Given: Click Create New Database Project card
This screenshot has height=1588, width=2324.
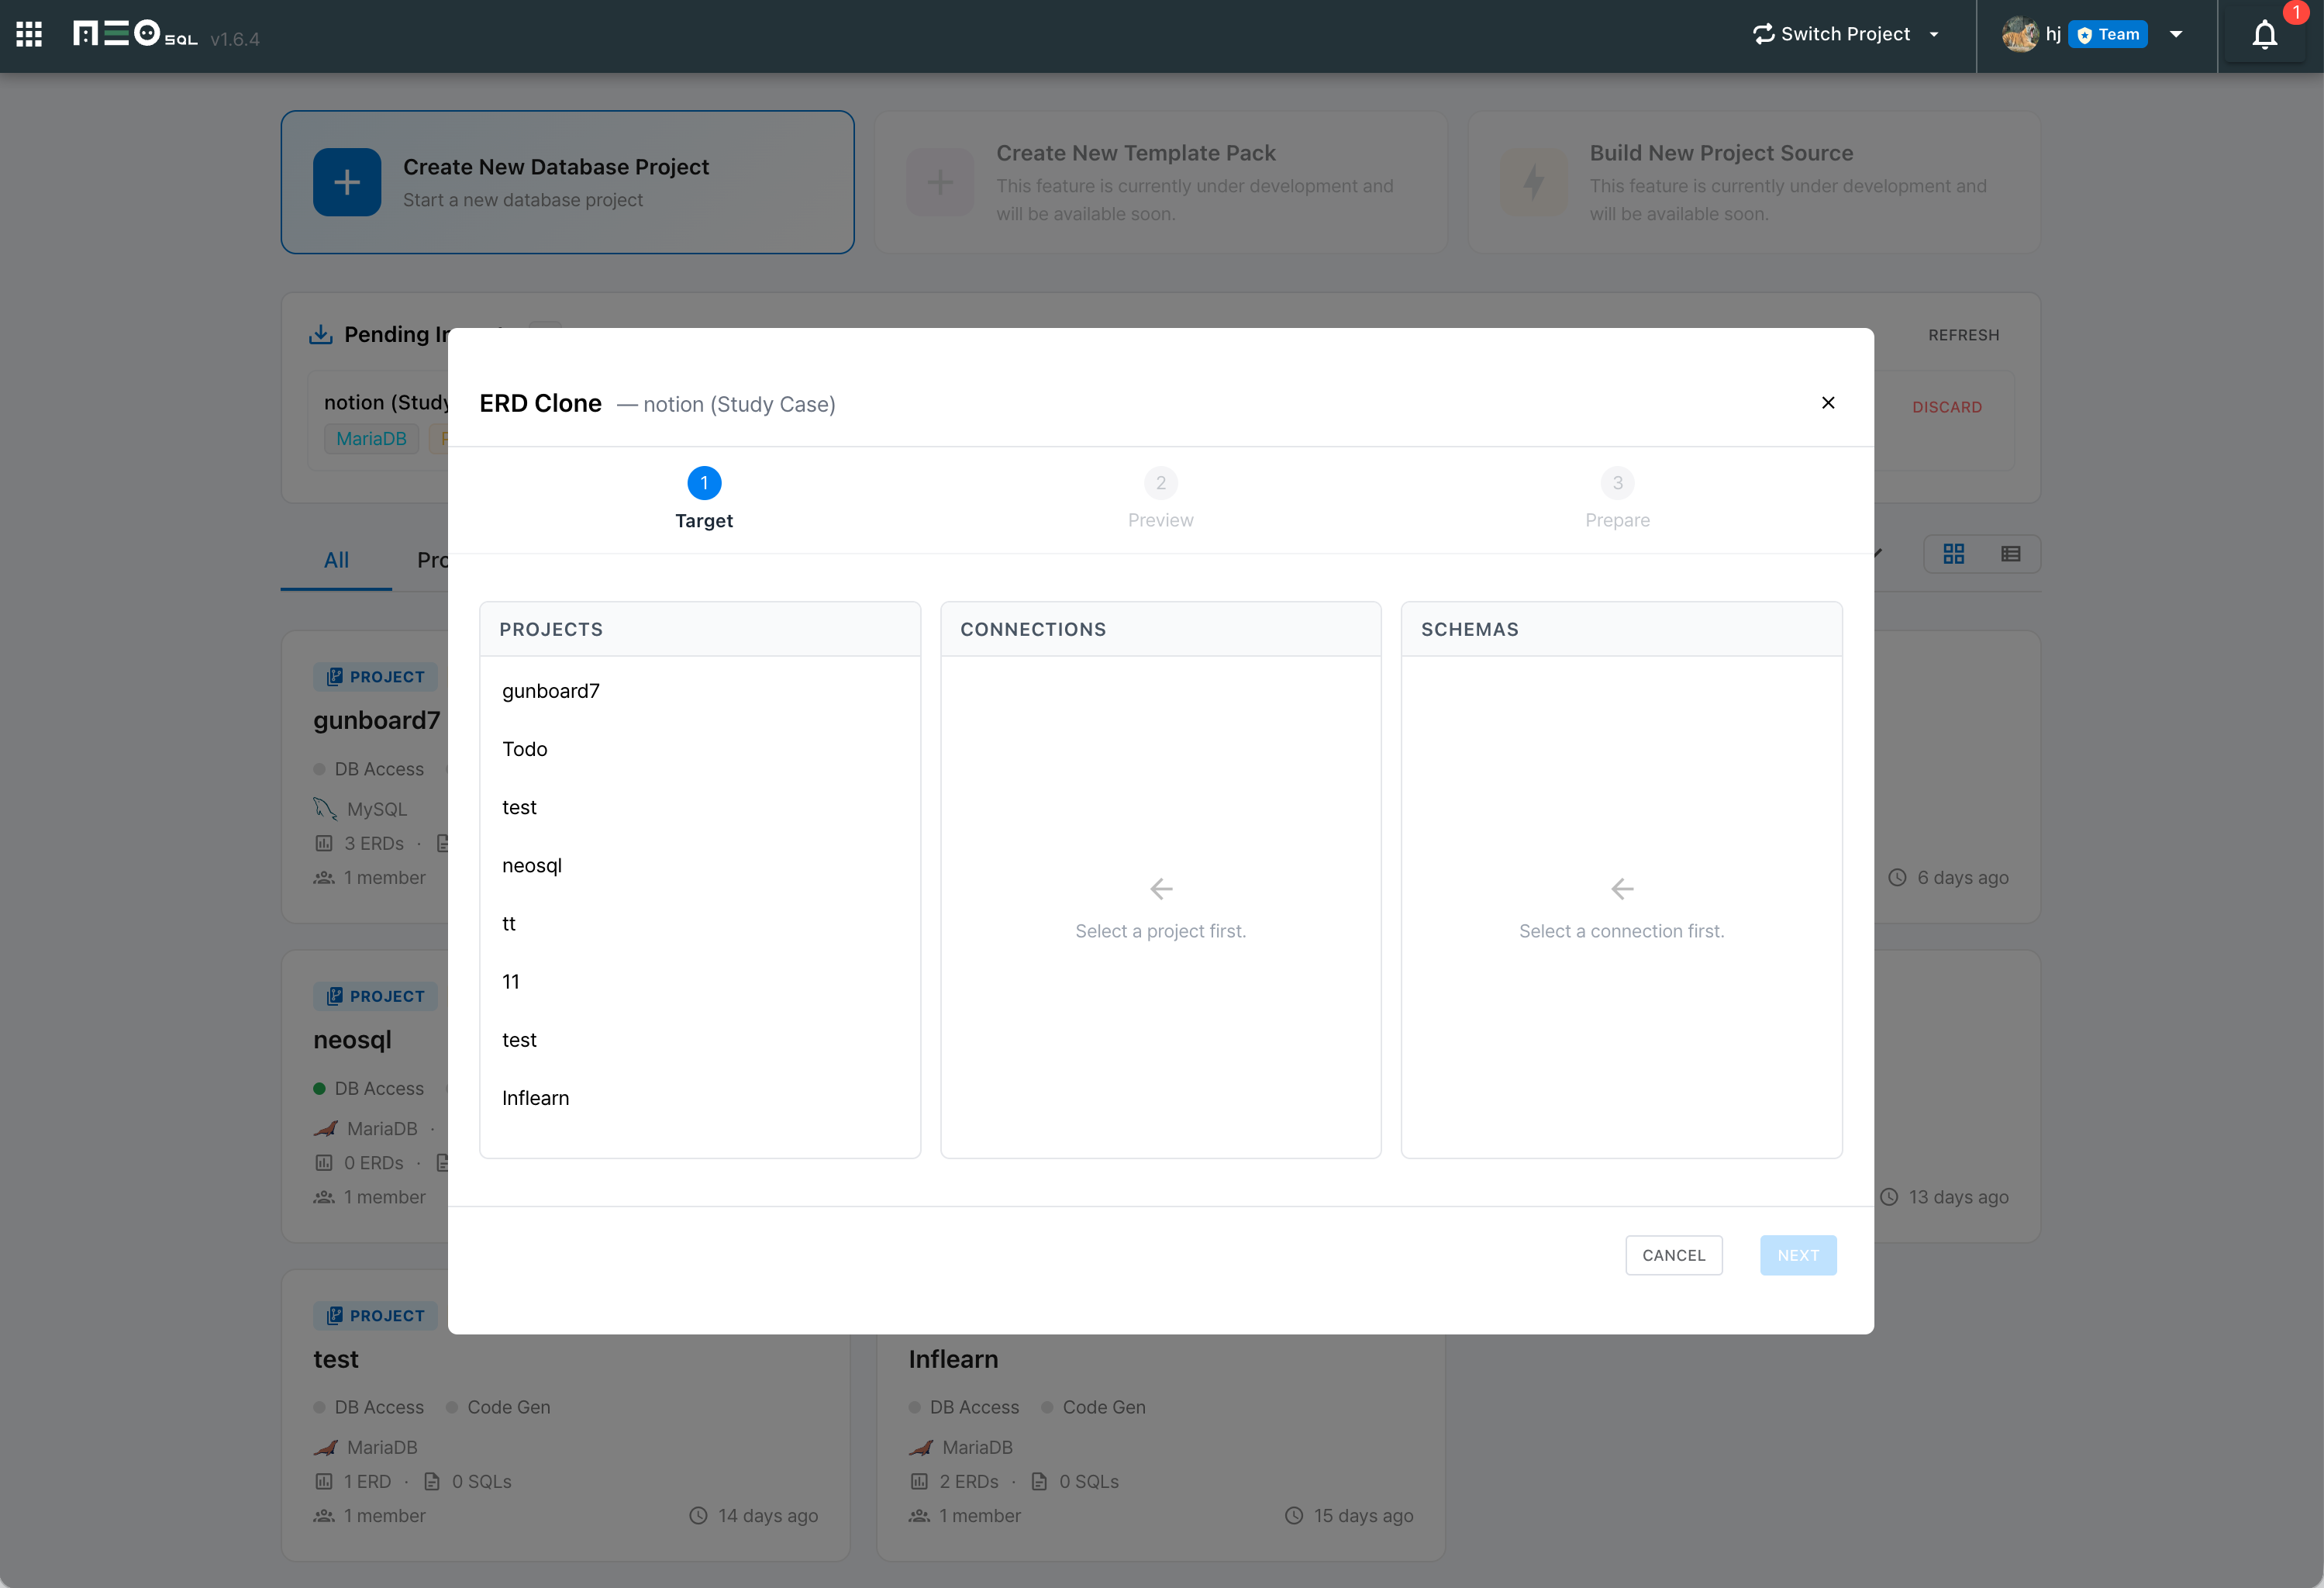Looking at the screenshot, I should coord(567,182).
